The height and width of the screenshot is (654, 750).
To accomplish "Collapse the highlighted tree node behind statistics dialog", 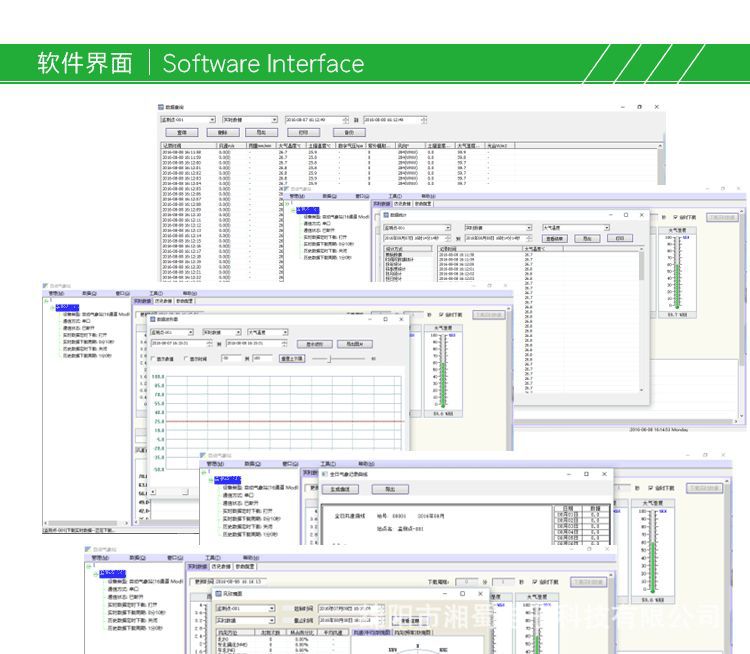I will click(293, 210).
